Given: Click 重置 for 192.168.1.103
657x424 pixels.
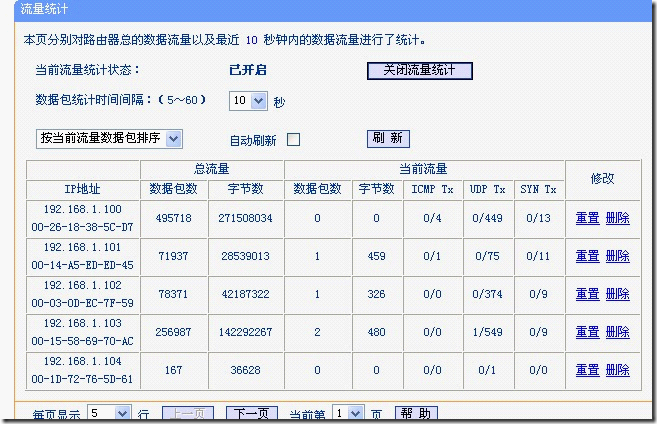Looking at the screenshot, I should pyautogui.click(x=587, y=332).
